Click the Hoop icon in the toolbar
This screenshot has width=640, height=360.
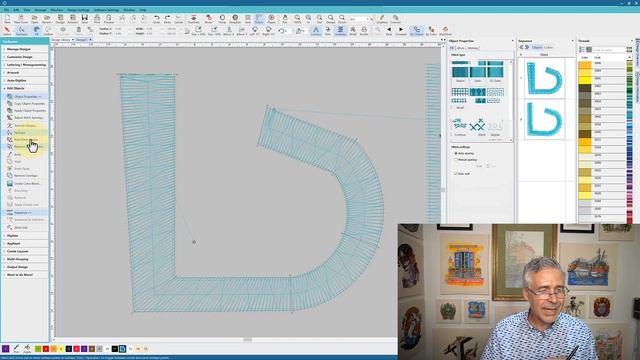point(222,18)
